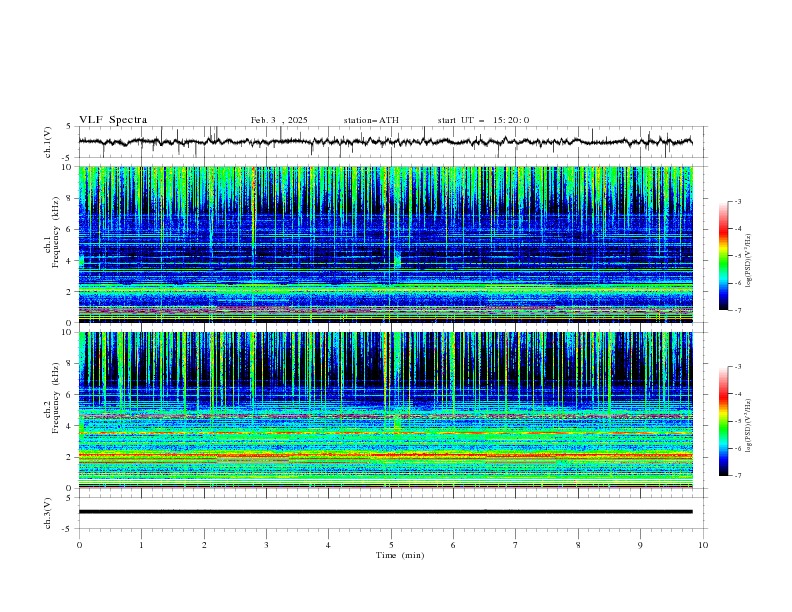Click the "-7" label on the upper colorbar
This screenshot has height=612, width=792.
[737, 311]
